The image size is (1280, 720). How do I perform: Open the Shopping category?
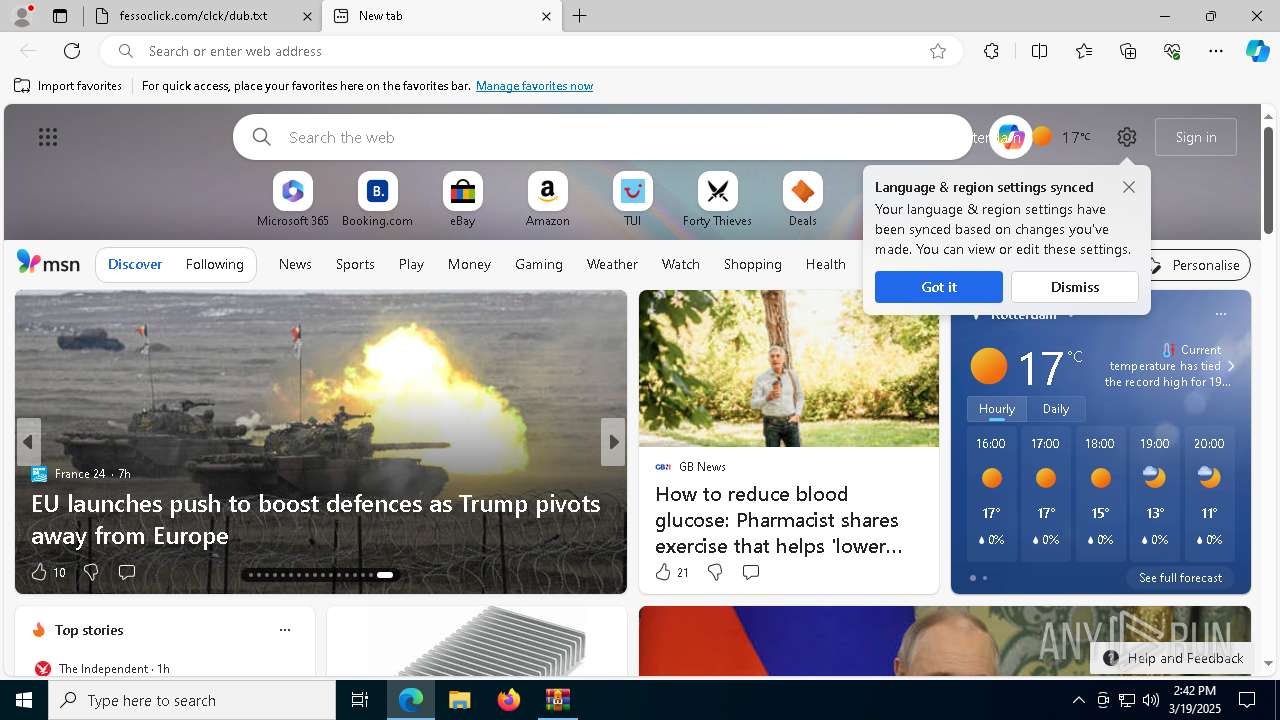pos(752,264)
